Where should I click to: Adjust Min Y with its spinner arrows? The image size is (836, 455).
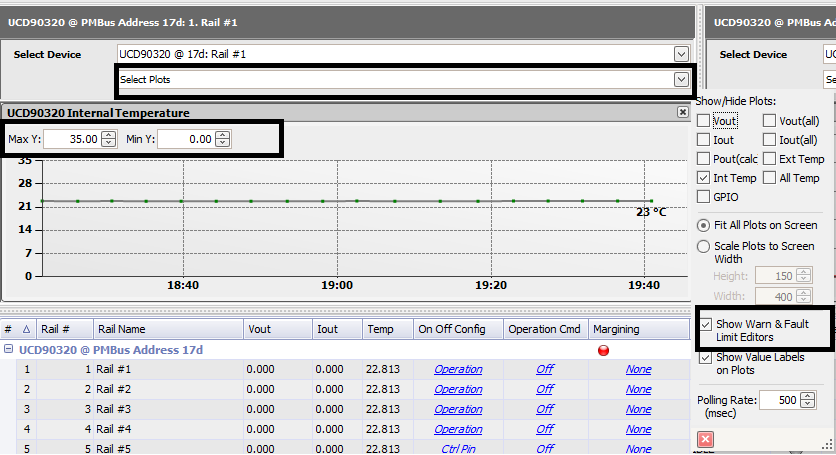[x=223, y=139]
